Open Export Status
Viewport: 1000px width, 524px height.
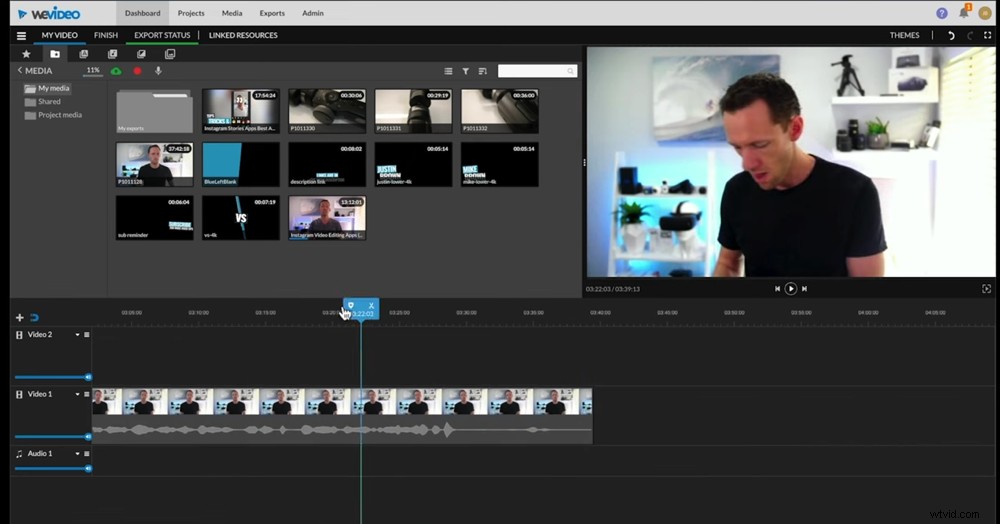pyautogui.click(x=162, y=36)
